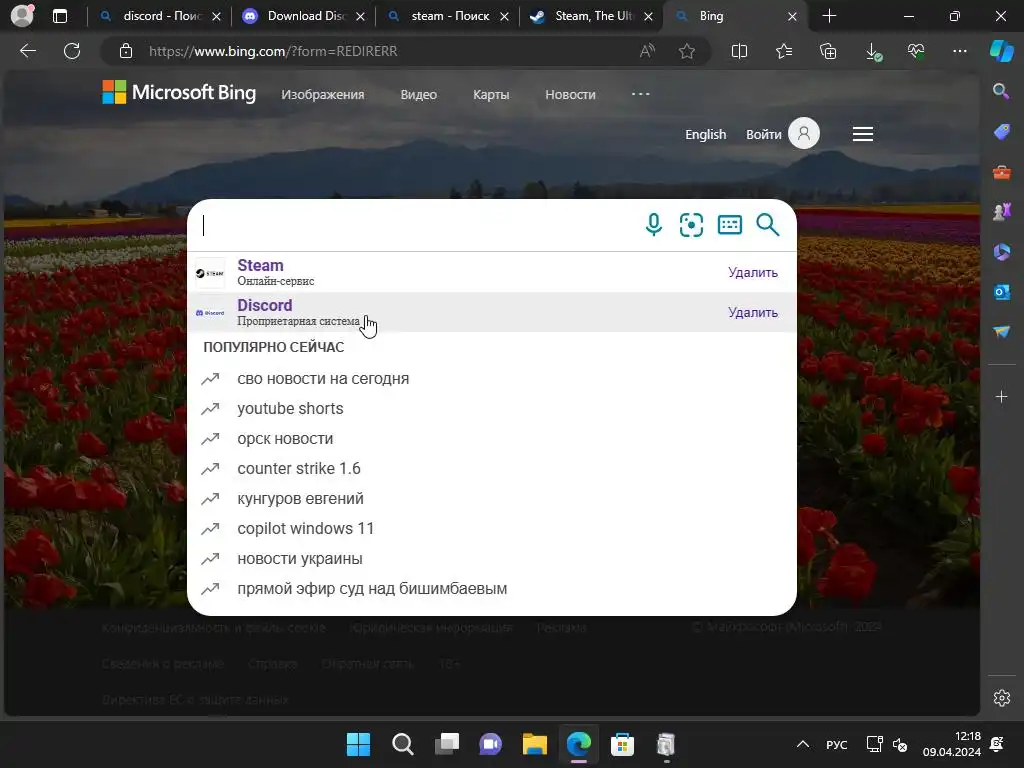Open sidebar Microsoft 365 icon
1024x768 pixels.
click(x=1001, y=251)
